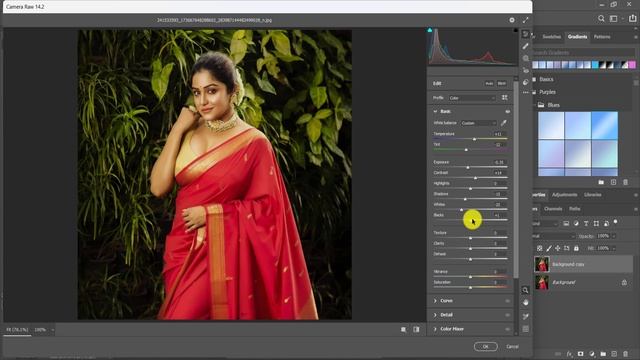Switch to Patterns tab in Photoshop
Image resolution: width=640 pixels, height=360 pixels.
(602, 37)
